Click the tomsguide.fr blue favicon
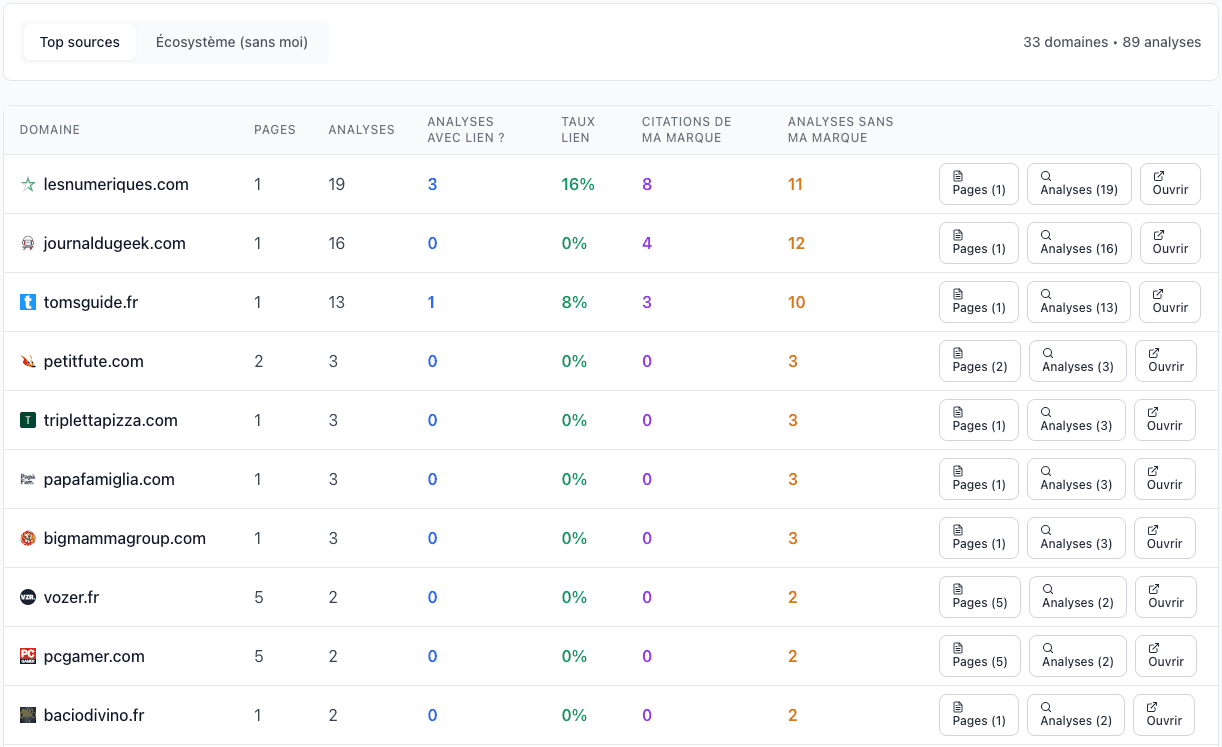The height and width of the screenshot is (747, 1222). point(28,302)
